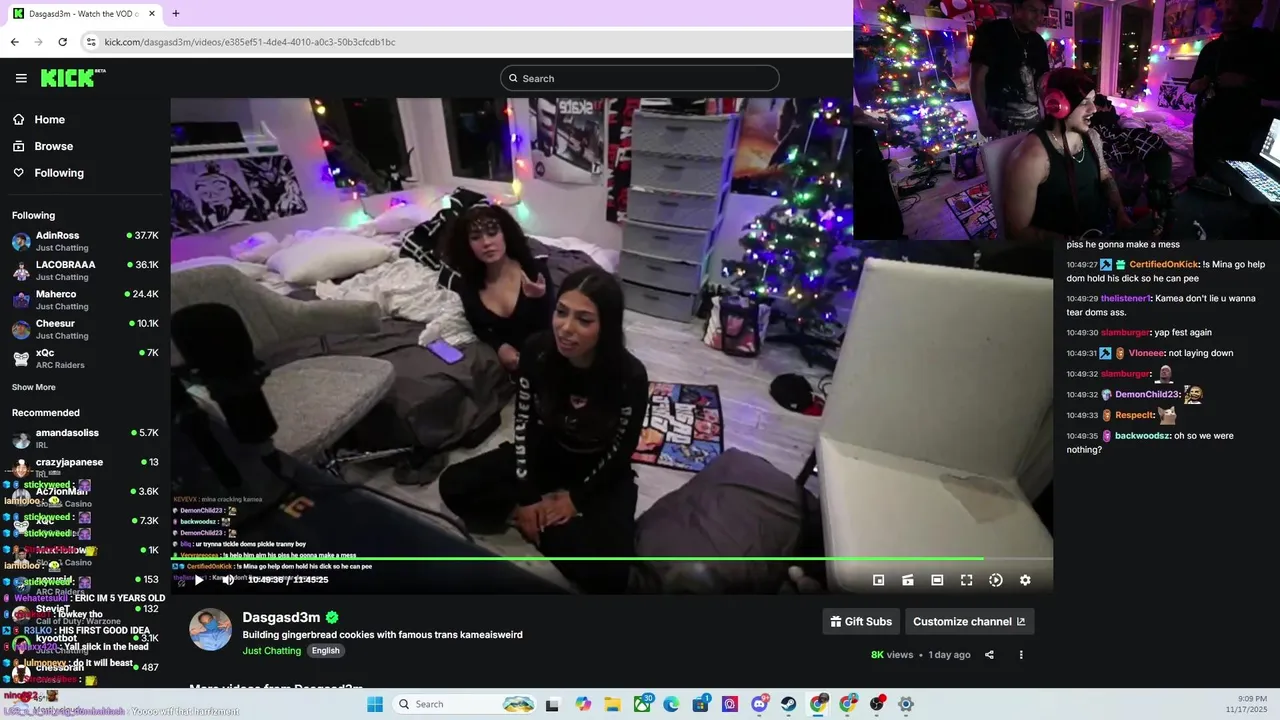
Task: Click the Dasgasd3m channel avatar
Action: click(x=210, y=629)
